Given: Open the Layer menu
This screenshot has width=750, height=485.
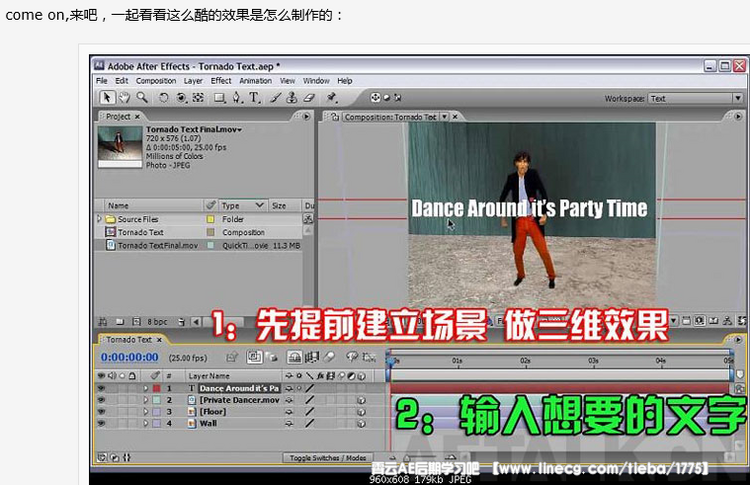Looking at the screenshot, I should click(193, 81).
